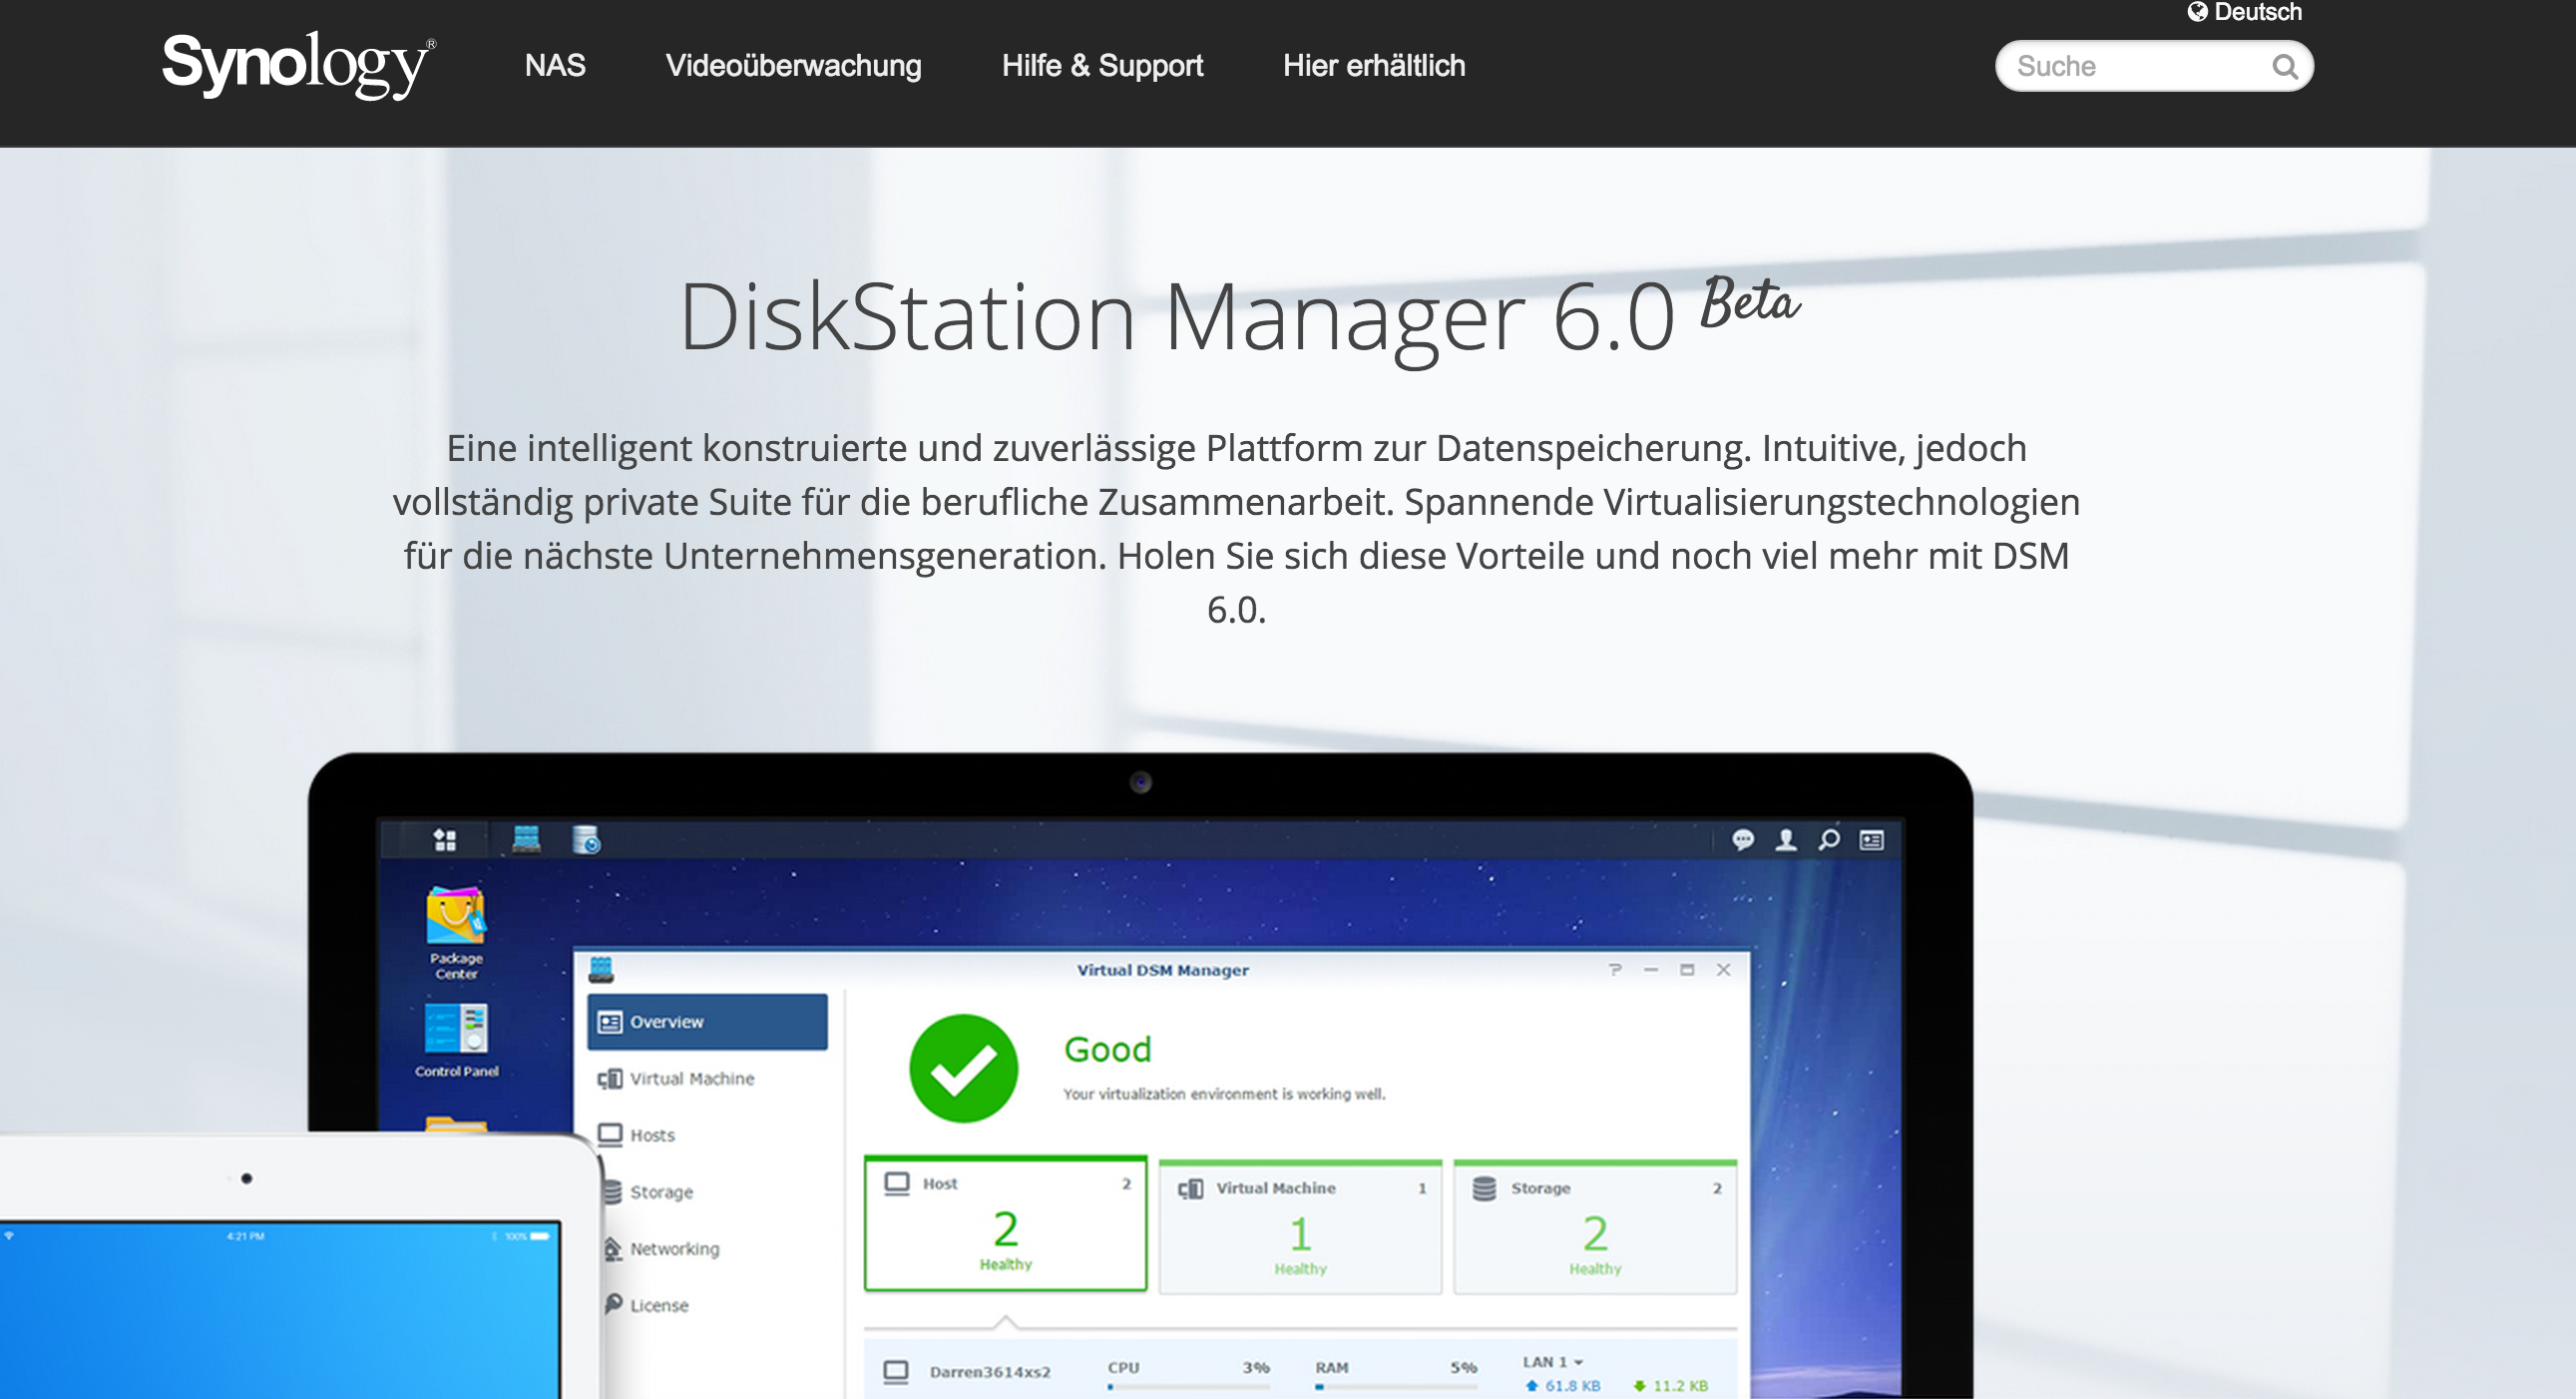Click Virtual DSM Manager window title icon

click(601, 969)
